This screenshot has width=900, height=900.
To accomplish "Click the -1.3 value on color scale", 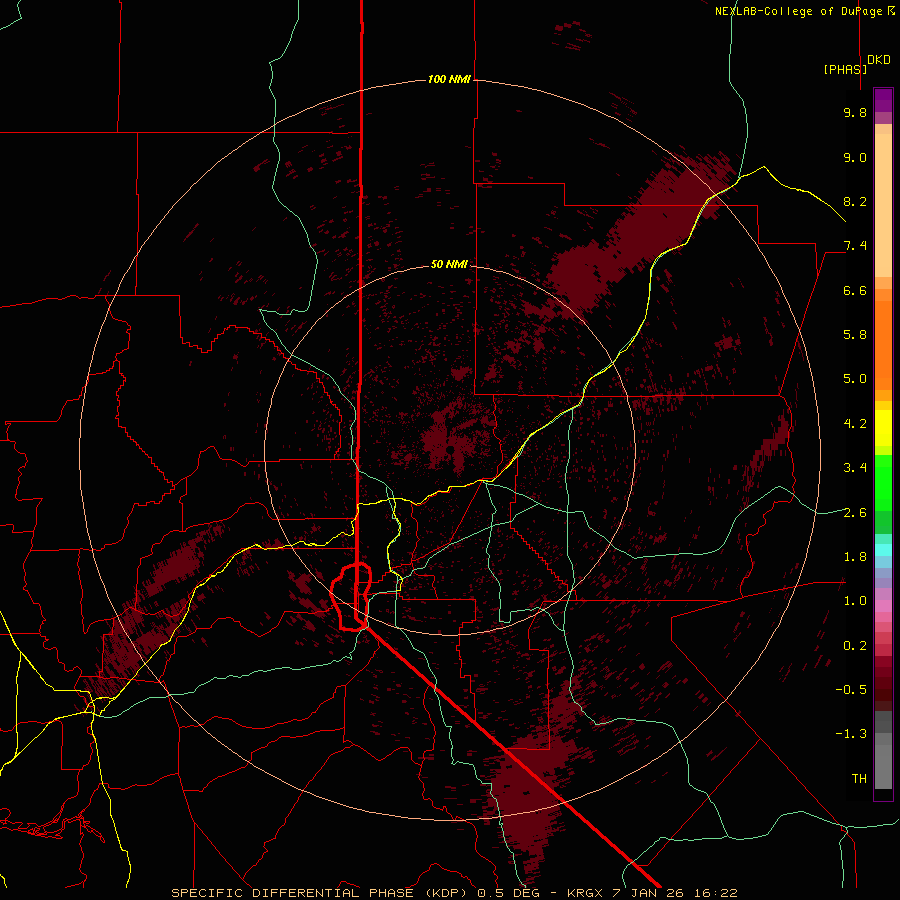I will (x=851, y=734).
